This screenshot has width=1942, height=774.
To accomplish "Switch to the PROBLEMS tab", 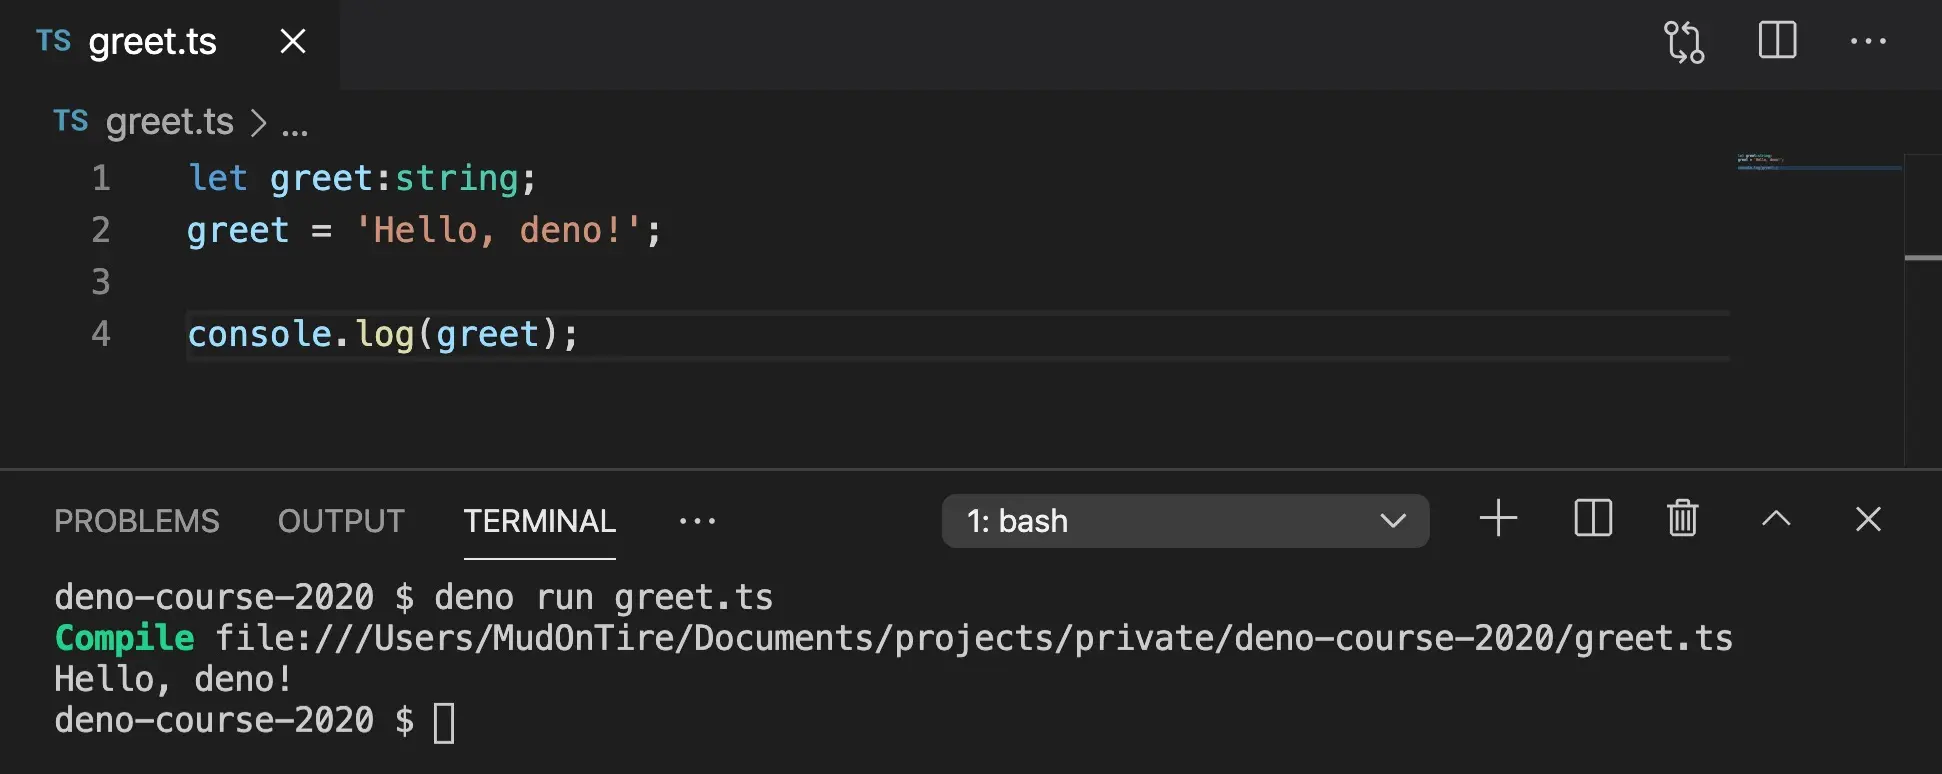I will (137, 521).
